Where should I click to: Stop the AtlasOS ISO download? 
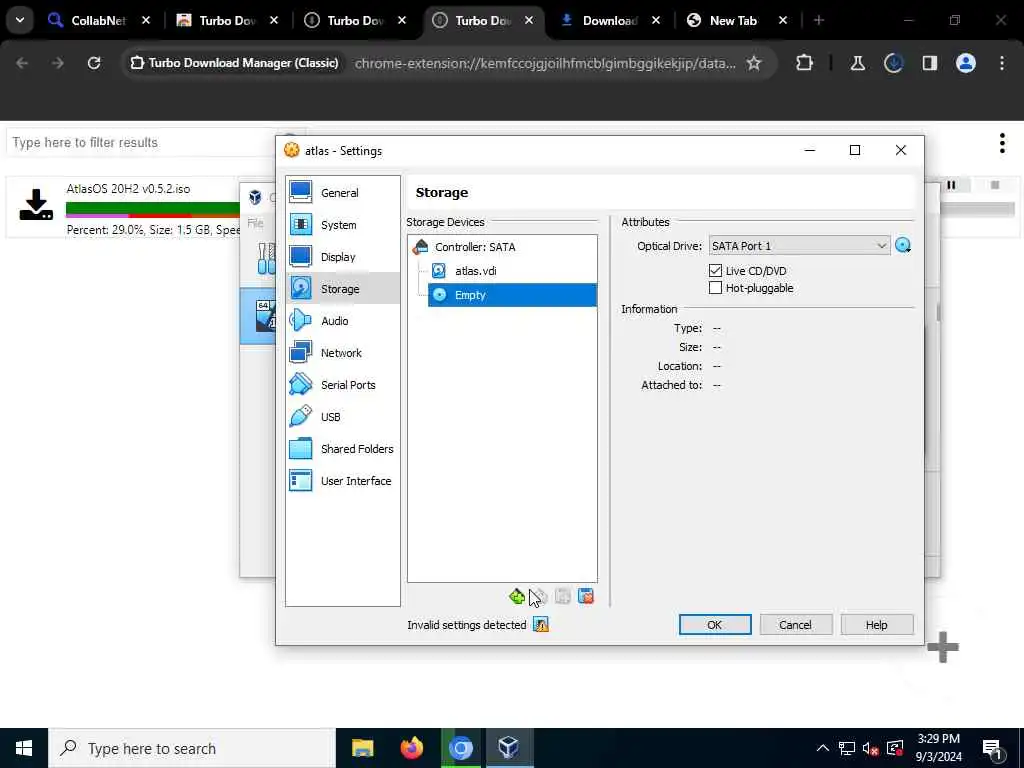point(995,185)
